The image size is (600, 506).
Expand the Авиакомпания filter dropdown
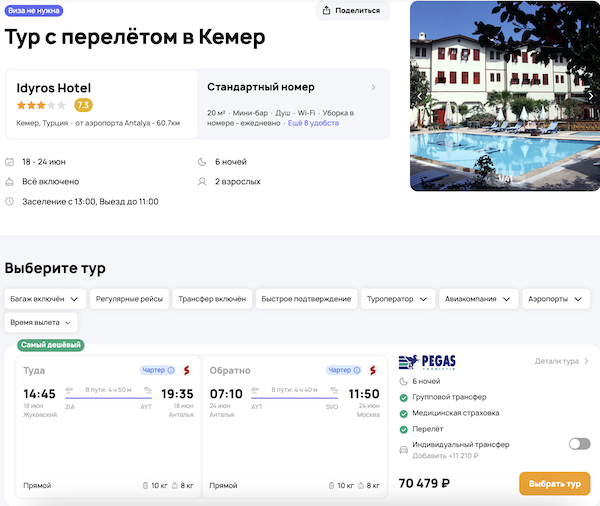pyautogui.click(x=481, y=298)
